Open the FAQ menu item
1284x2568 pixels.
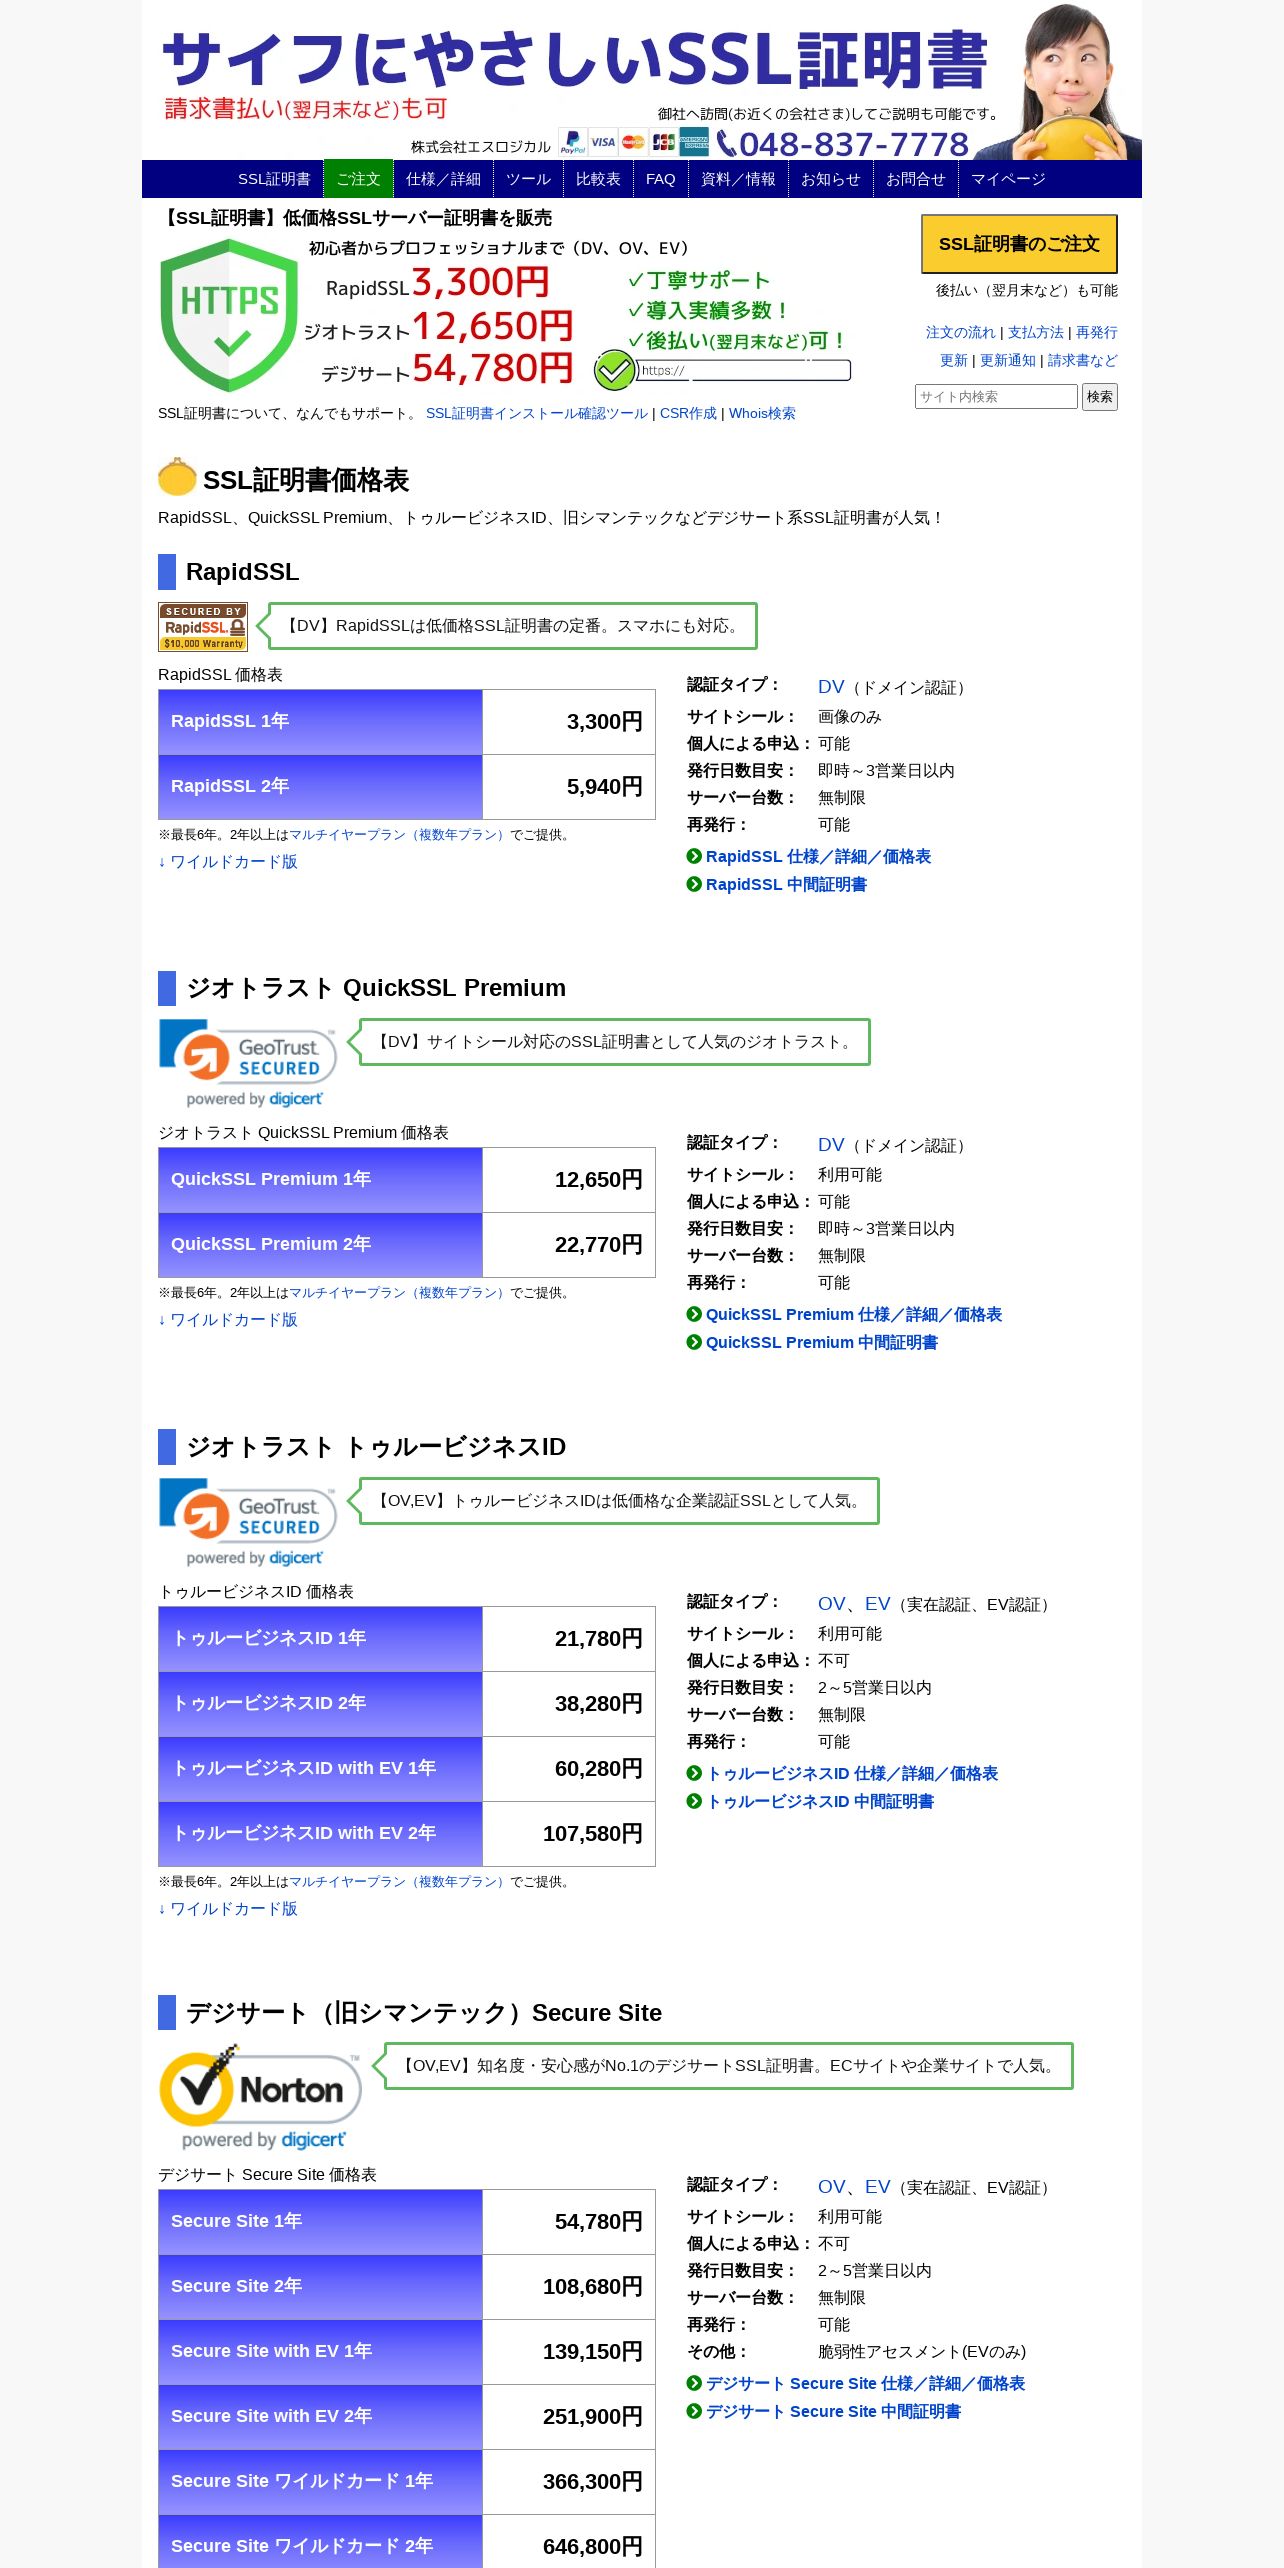[x=661, y=179]
